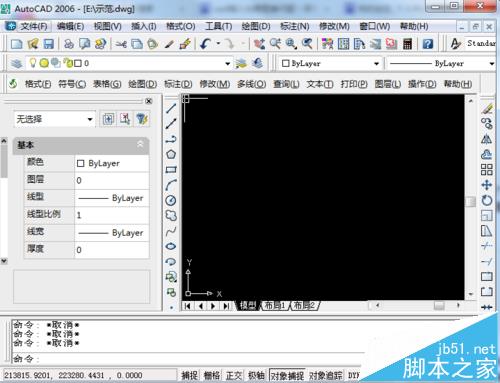Toggle 极轴 polar tracking in status bar
Screen dimensions: 500x383
coord(256,376)
